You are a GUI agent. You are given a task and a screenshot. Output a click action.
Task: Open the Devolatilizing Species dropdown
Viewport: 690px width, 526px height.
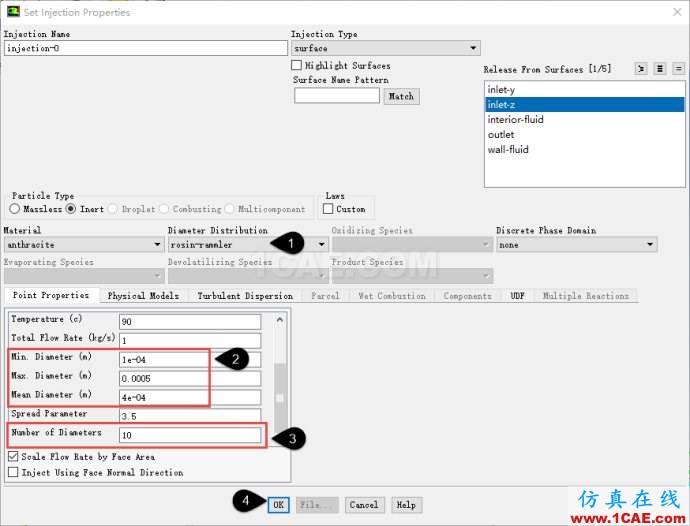click(248, 276)
